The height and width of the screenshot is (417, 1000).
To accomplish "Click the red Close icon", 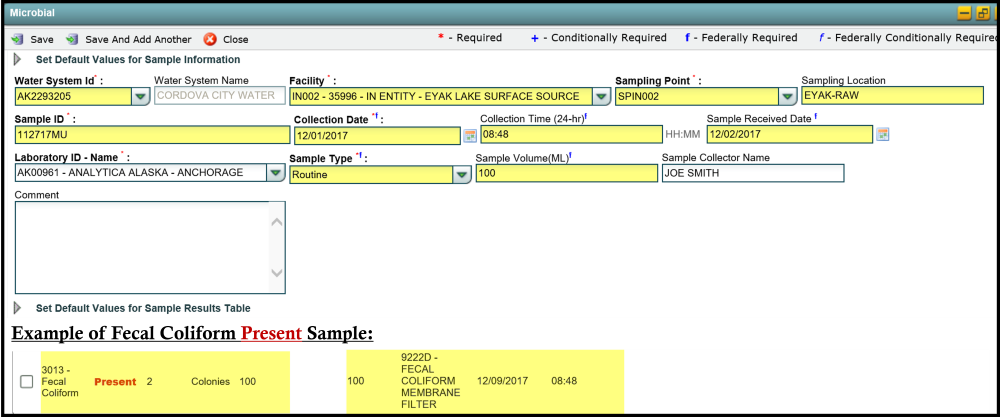I will tap(210, 40).
